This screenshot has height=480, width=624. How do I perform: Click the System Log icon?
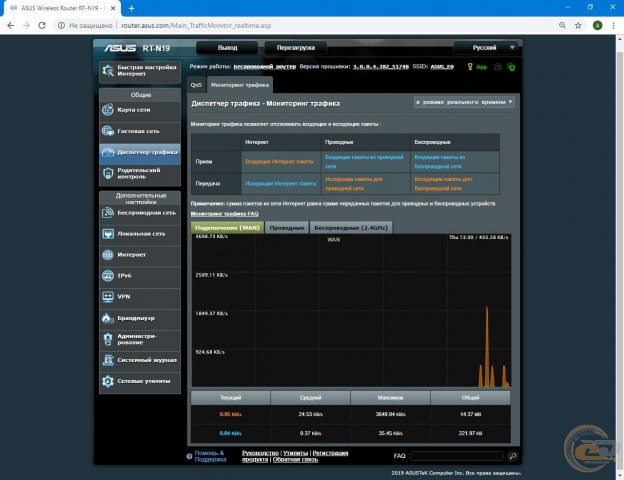pos(108,360)
